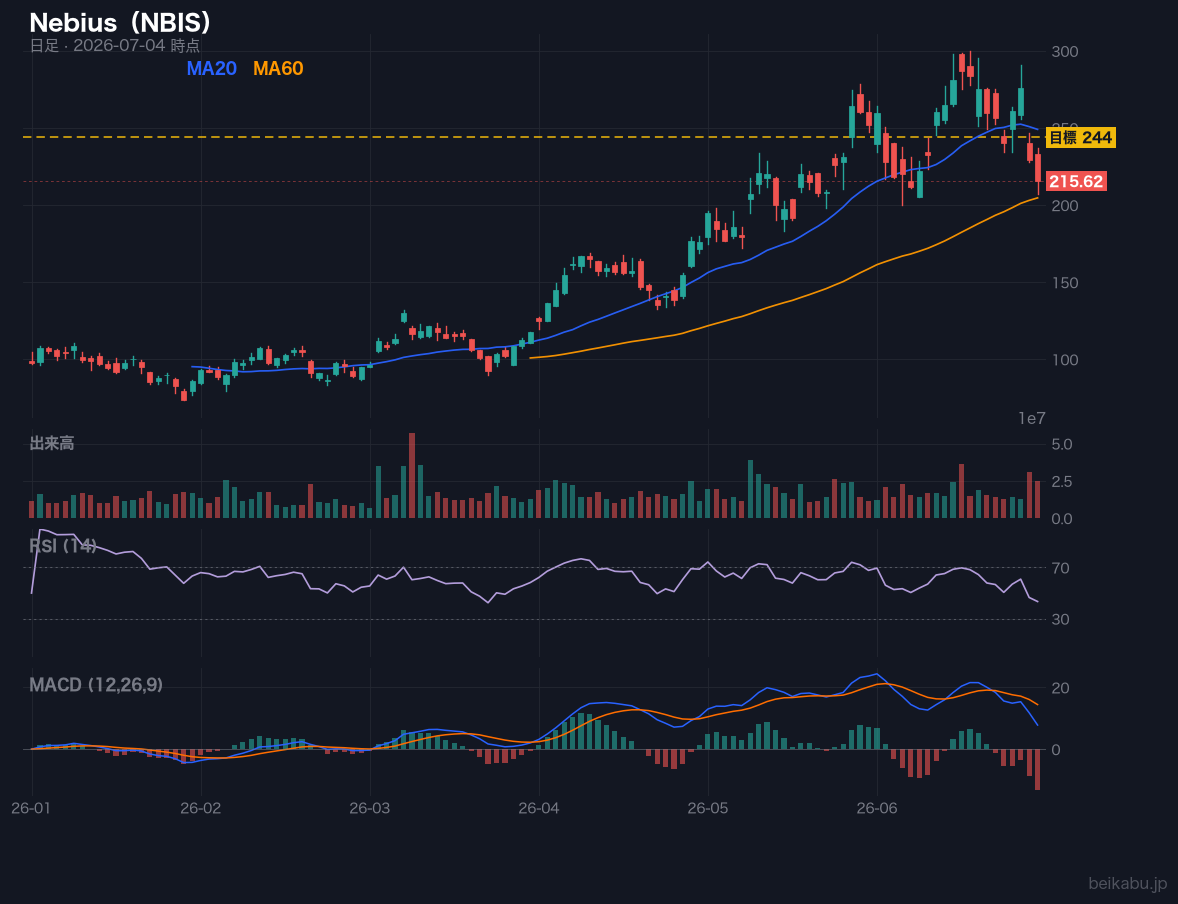Click the 出来高 volume panel label

[x=52, y=443]
